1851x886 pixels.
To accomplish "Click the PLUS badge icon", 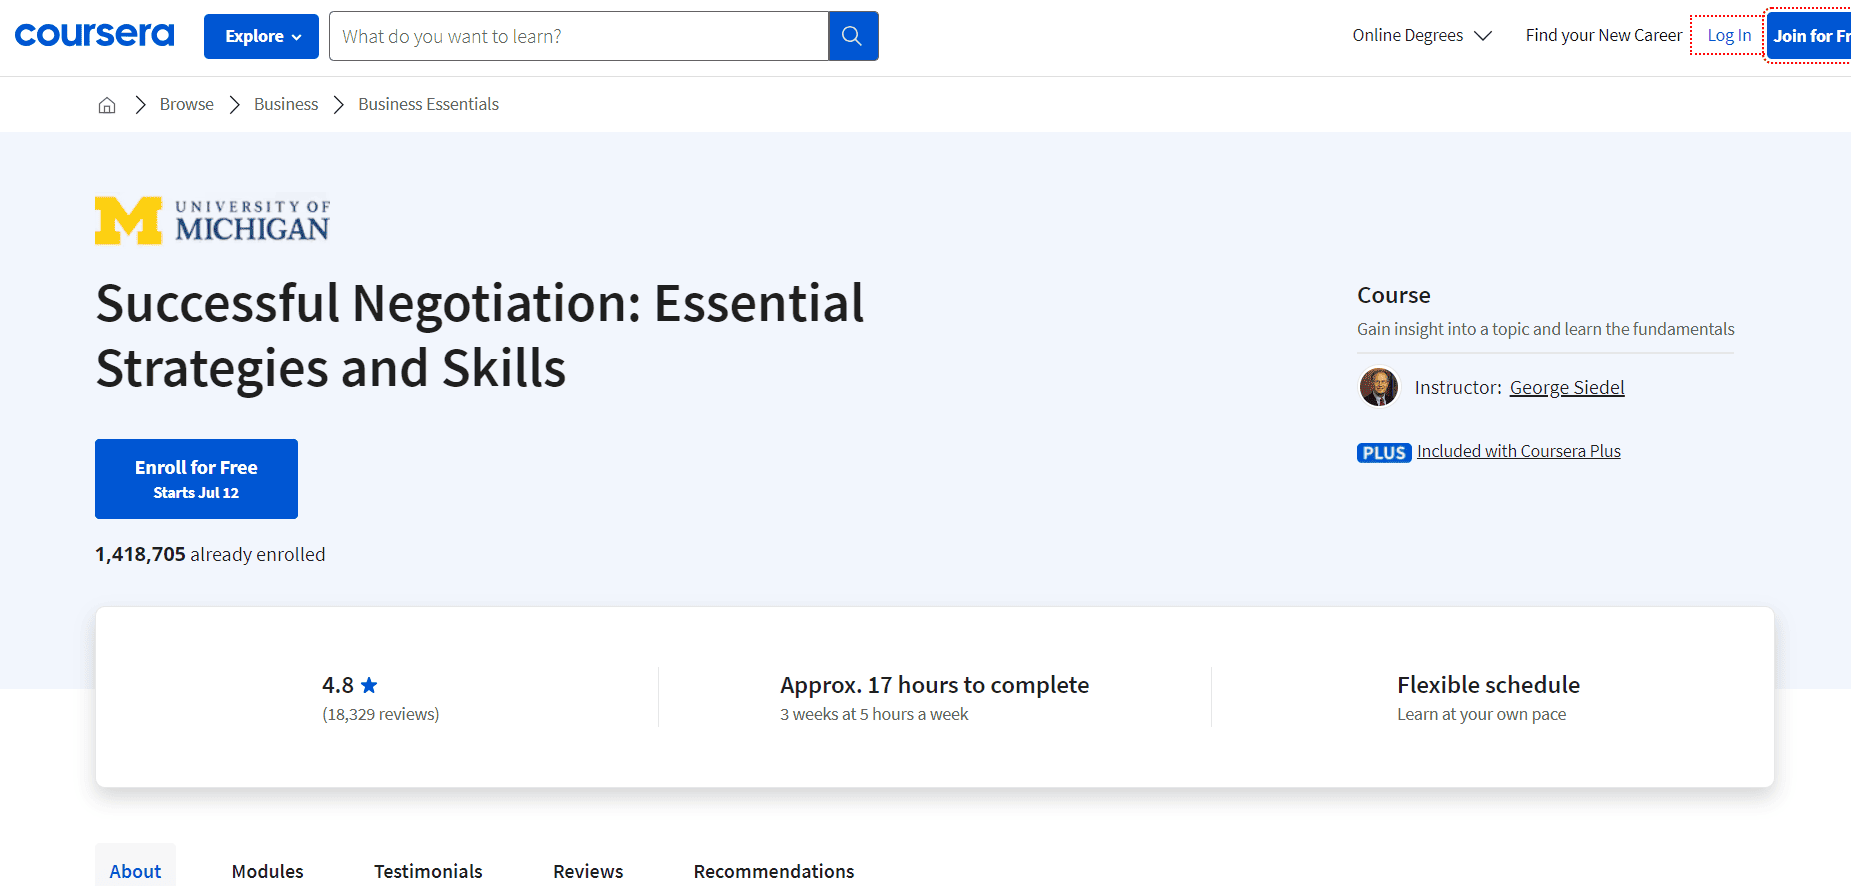I will (1383, 452).
